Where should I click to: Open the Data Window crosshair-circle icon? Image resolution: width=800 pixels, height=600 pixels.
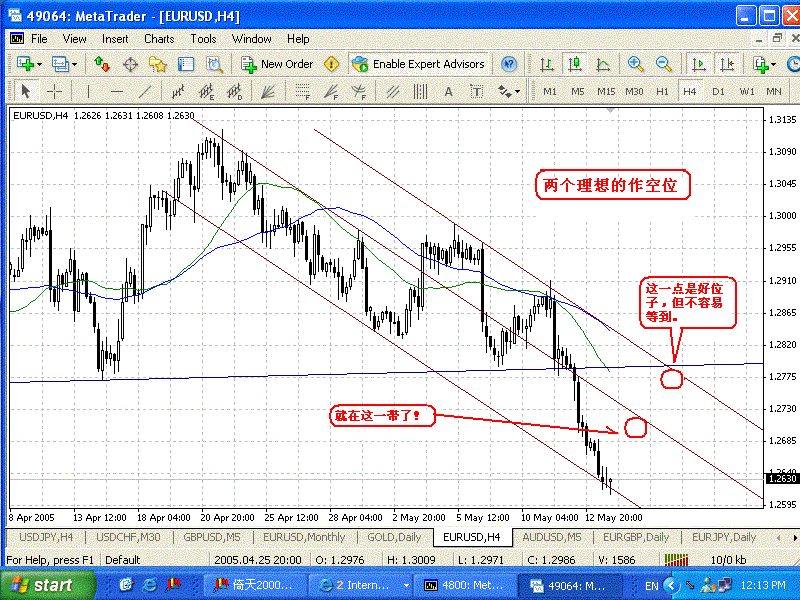(x=131, y=64)
